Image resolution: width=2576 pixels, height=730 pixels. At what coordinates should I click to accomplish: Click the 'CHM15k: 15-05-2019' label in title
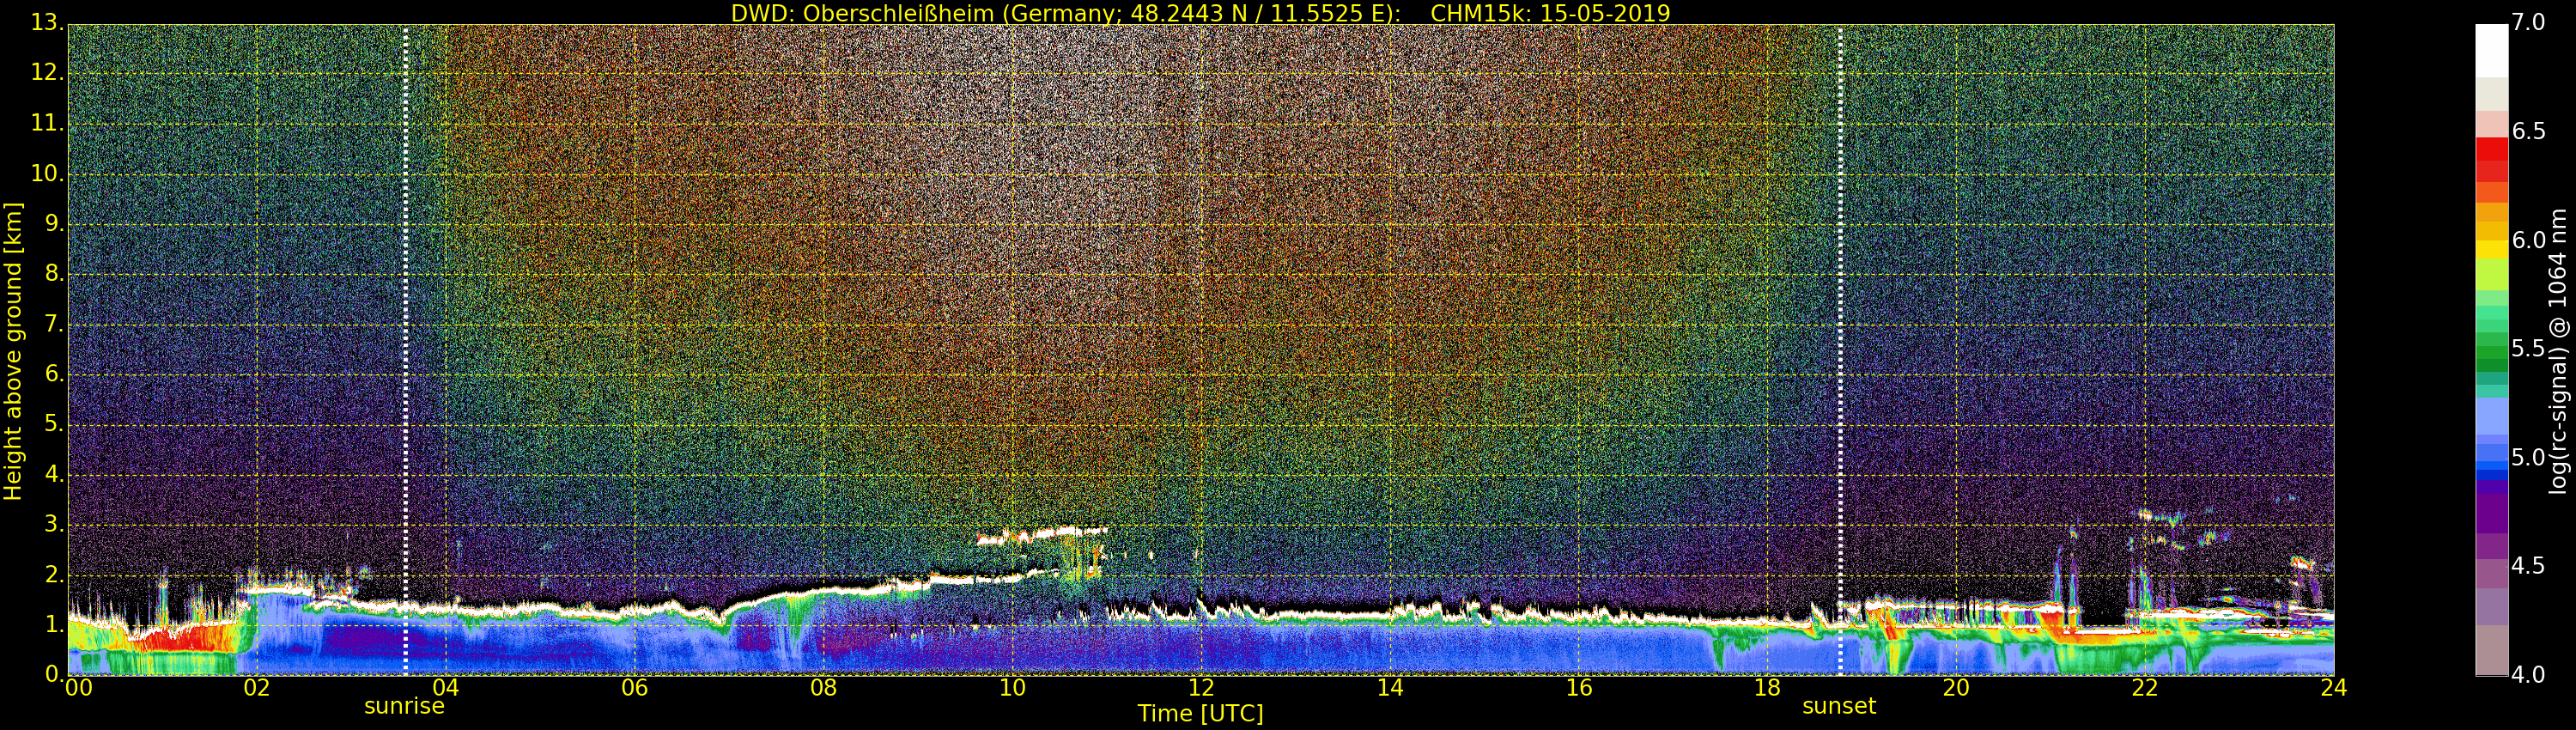1550,13
